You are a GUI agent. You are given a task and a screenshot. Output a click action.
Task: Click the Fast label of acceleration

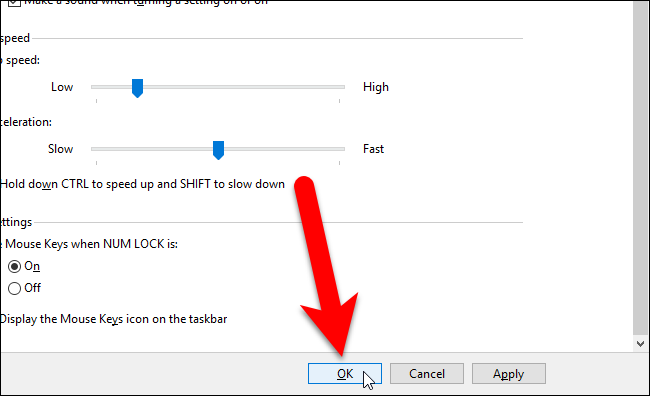coord(373,149)
